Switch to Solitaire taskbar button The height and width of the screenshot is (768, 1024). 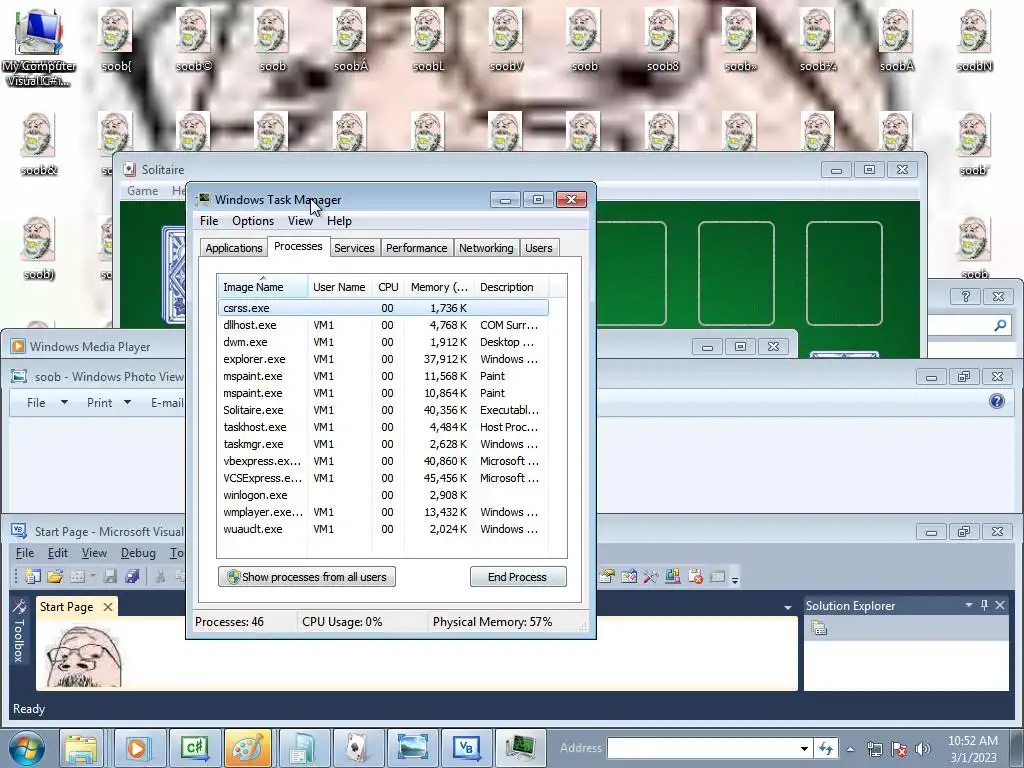(x=357, y=748)
